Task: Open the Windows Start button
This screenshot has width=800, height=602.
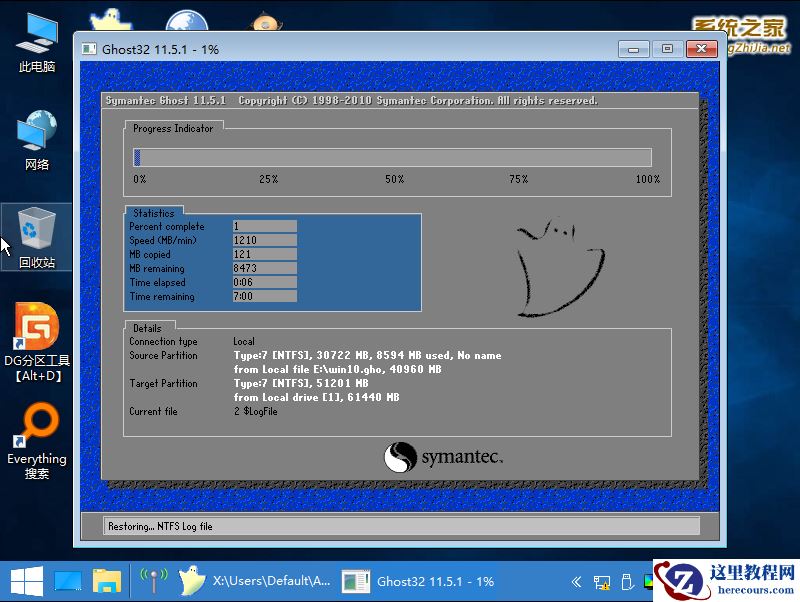Action: pos(27,582)
